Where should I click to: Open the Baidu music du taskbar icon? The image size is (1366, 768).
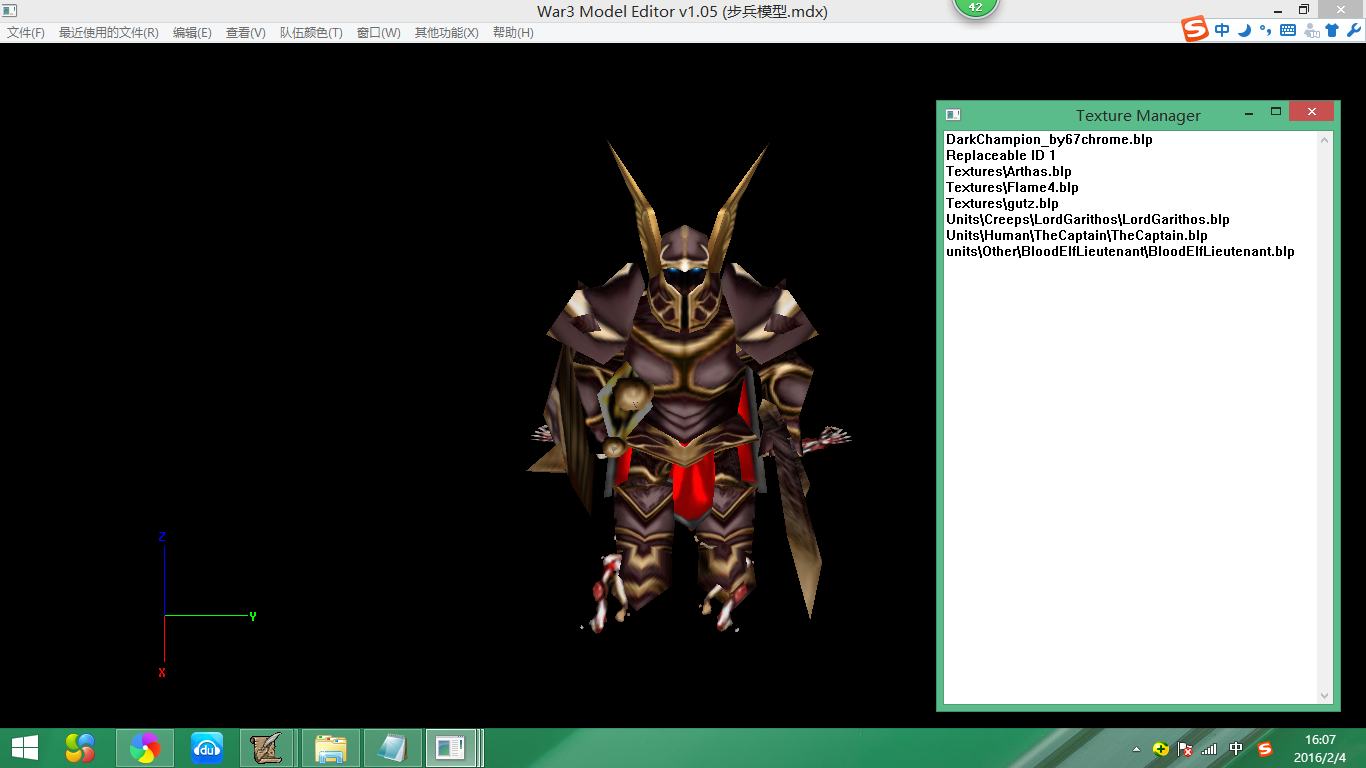pos(207,748)
